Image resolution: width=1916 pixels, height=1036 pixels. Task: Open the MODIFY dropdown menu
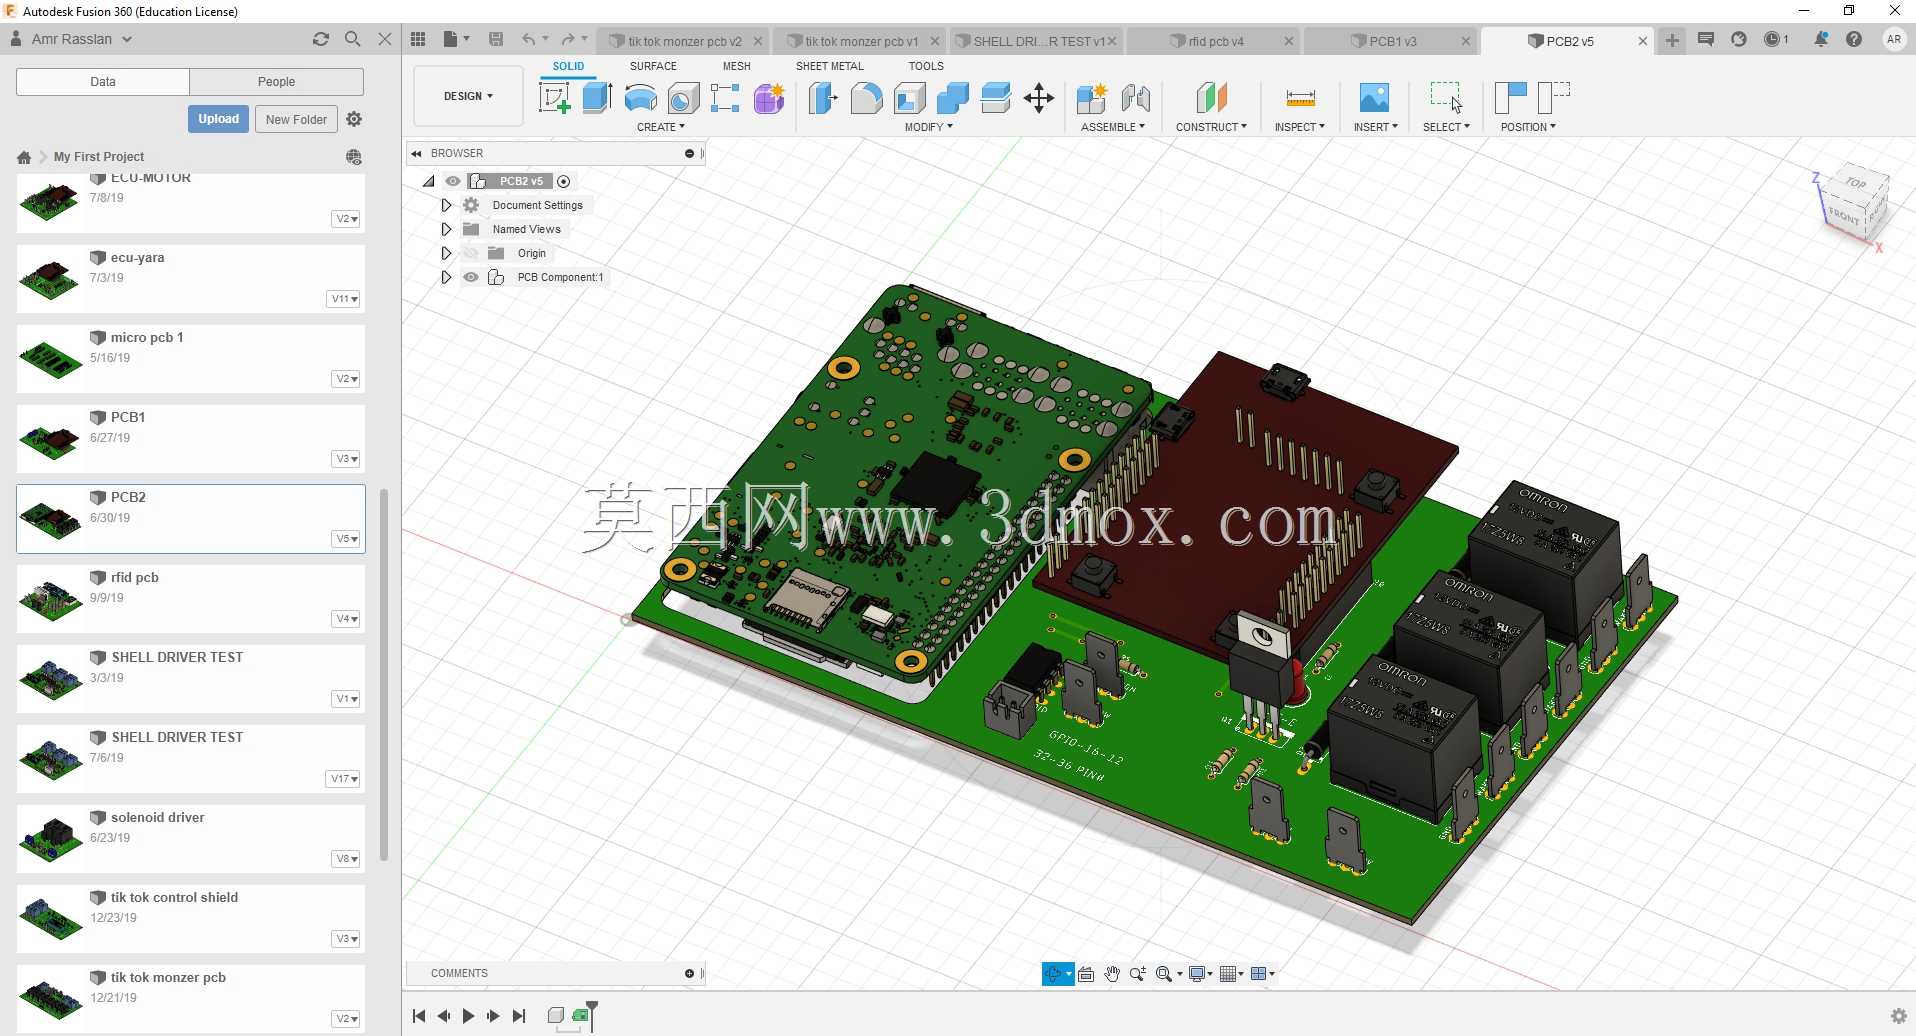929,127
